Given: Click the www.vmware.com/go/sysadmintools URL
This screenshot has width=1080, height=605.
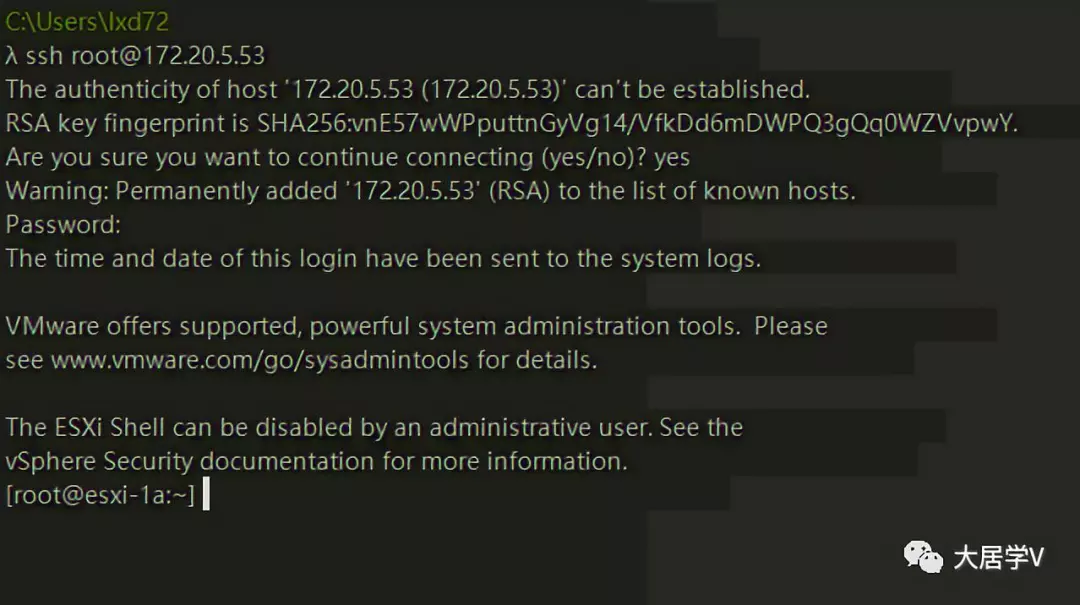Looking at the screenshot, I should [x=259, y=360].
